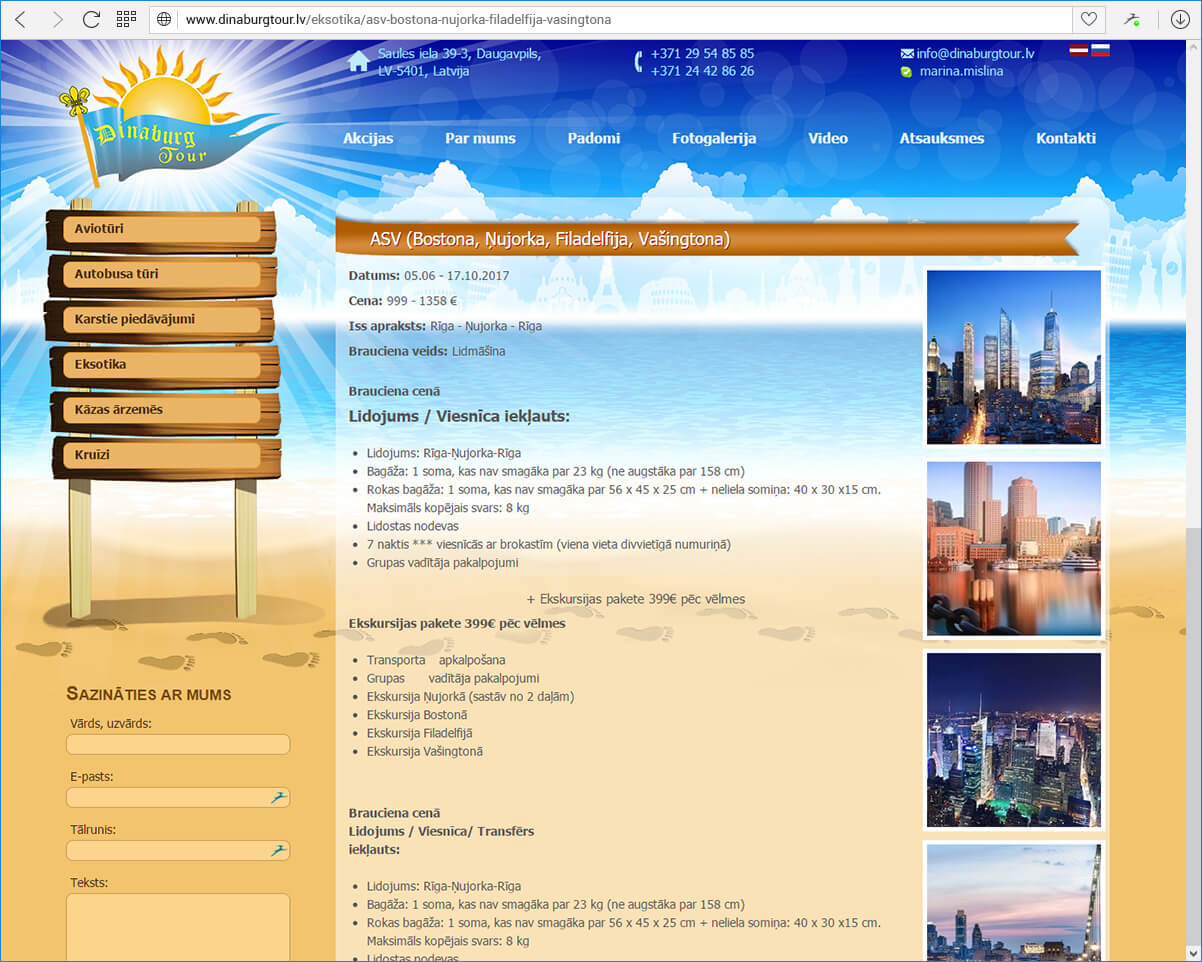1202x962 pixels.
Task: Go forward with the browser forward arrow
Action: click(56, 19)
